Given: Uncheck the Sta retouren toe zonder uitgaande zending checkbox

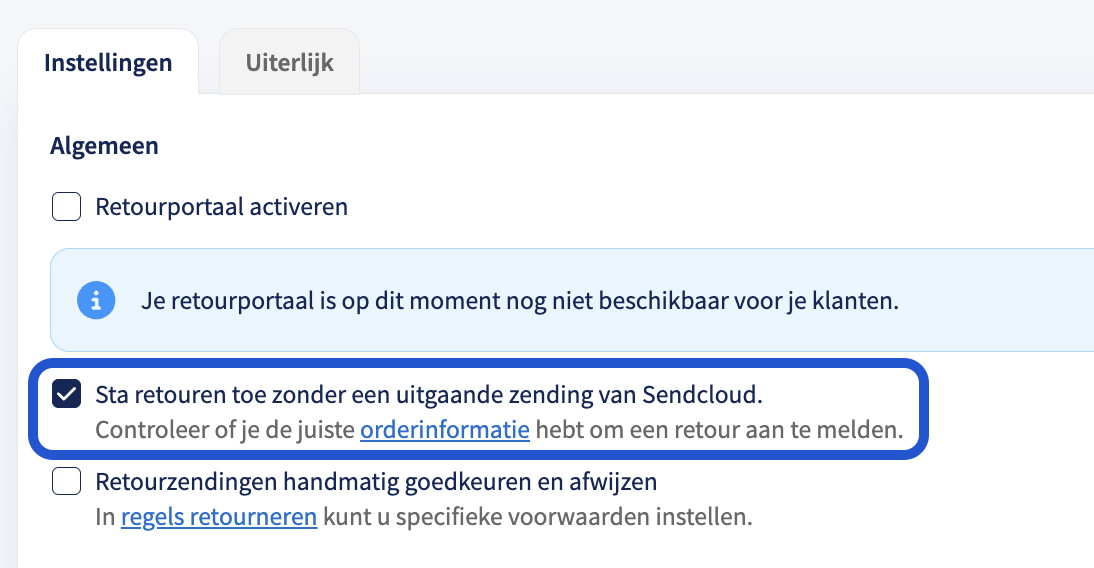Looking at the screenshot, I should tap(66, 394).
